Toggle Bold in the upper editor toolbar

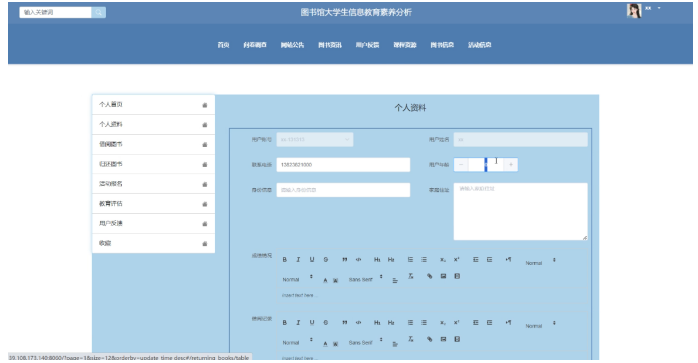pos(285,260)
